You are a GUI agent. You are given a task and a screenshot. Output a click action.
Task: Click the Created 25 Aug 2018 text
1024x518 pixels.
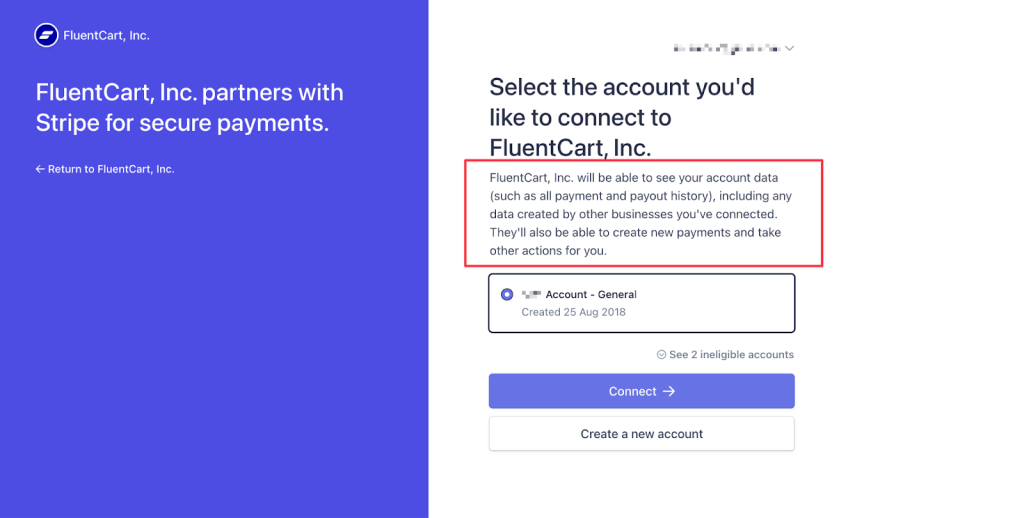(573, 312)
